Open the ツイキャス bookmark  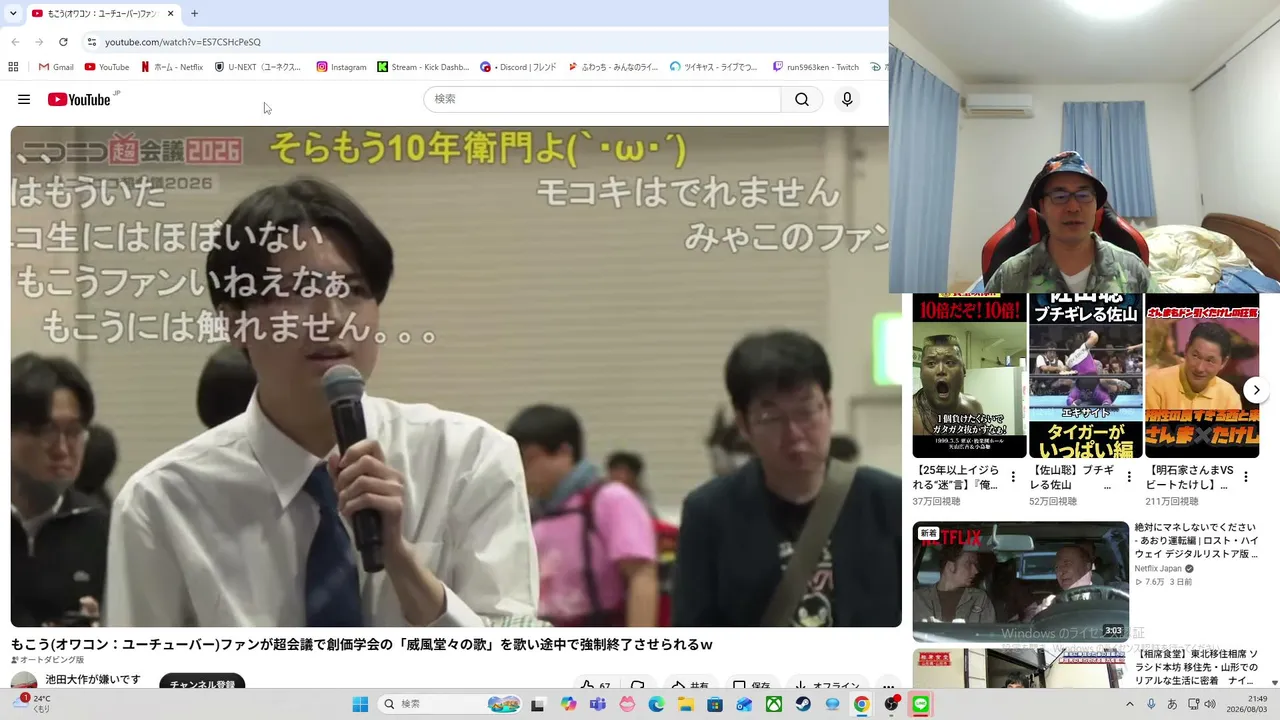[714, 67]
